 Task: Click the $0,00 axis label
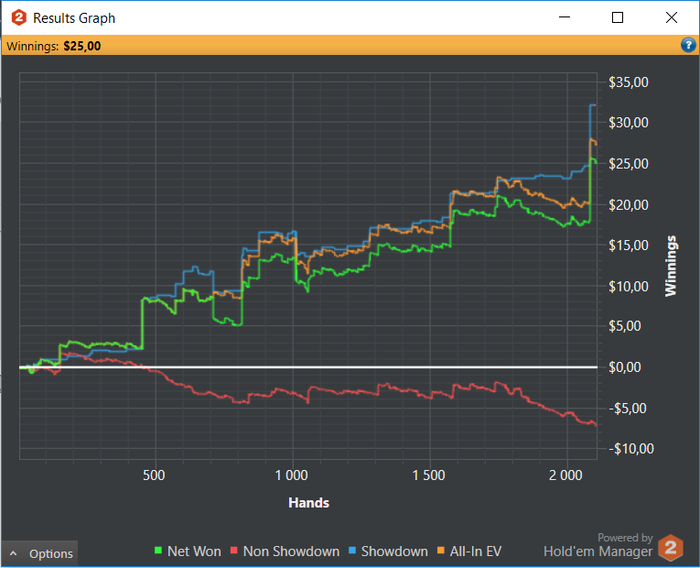tap(625, 367)
